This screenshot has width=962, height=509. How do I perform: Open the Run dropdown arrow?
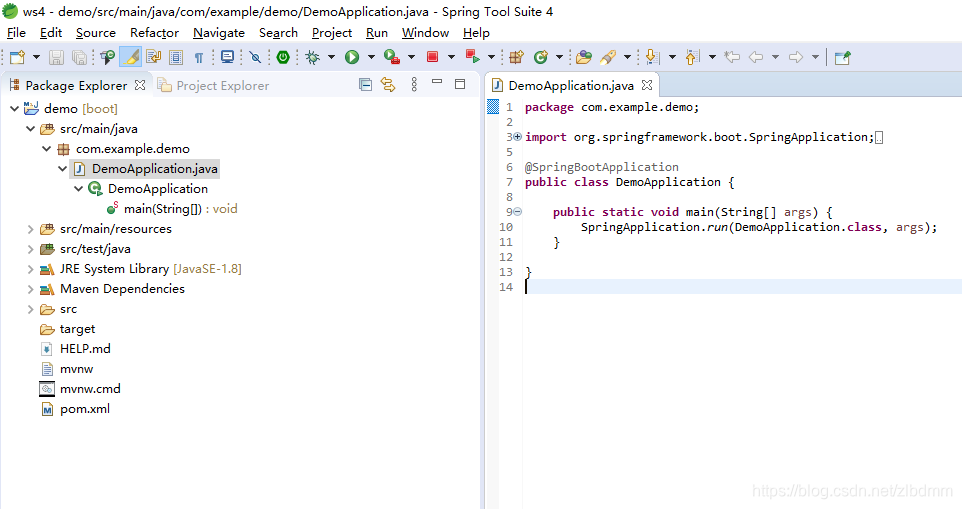pos(371,57)
